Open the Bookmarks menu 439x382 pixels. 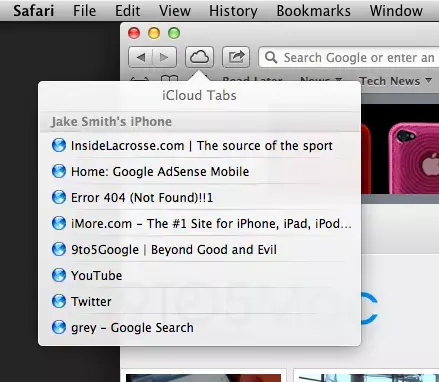pyautogui.click(x=314, y=11)
